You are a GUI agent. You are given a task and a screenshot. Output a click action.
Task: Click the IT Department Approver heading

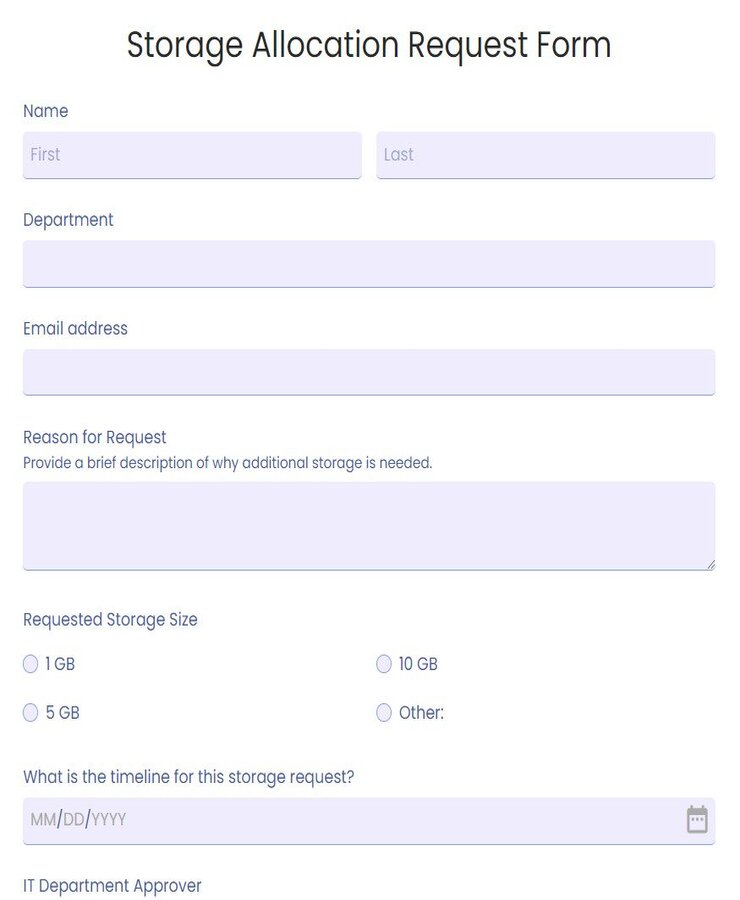[113, 885]
